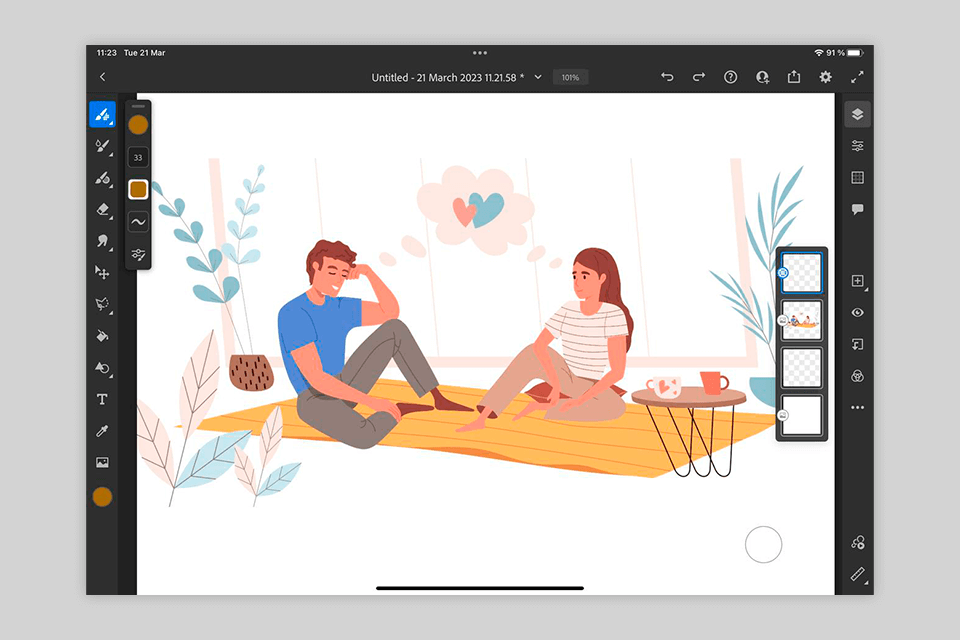The height and width of the screenshot is (640, 960).
Task: Select the Eyedropper tool
Action: (102, 431)
